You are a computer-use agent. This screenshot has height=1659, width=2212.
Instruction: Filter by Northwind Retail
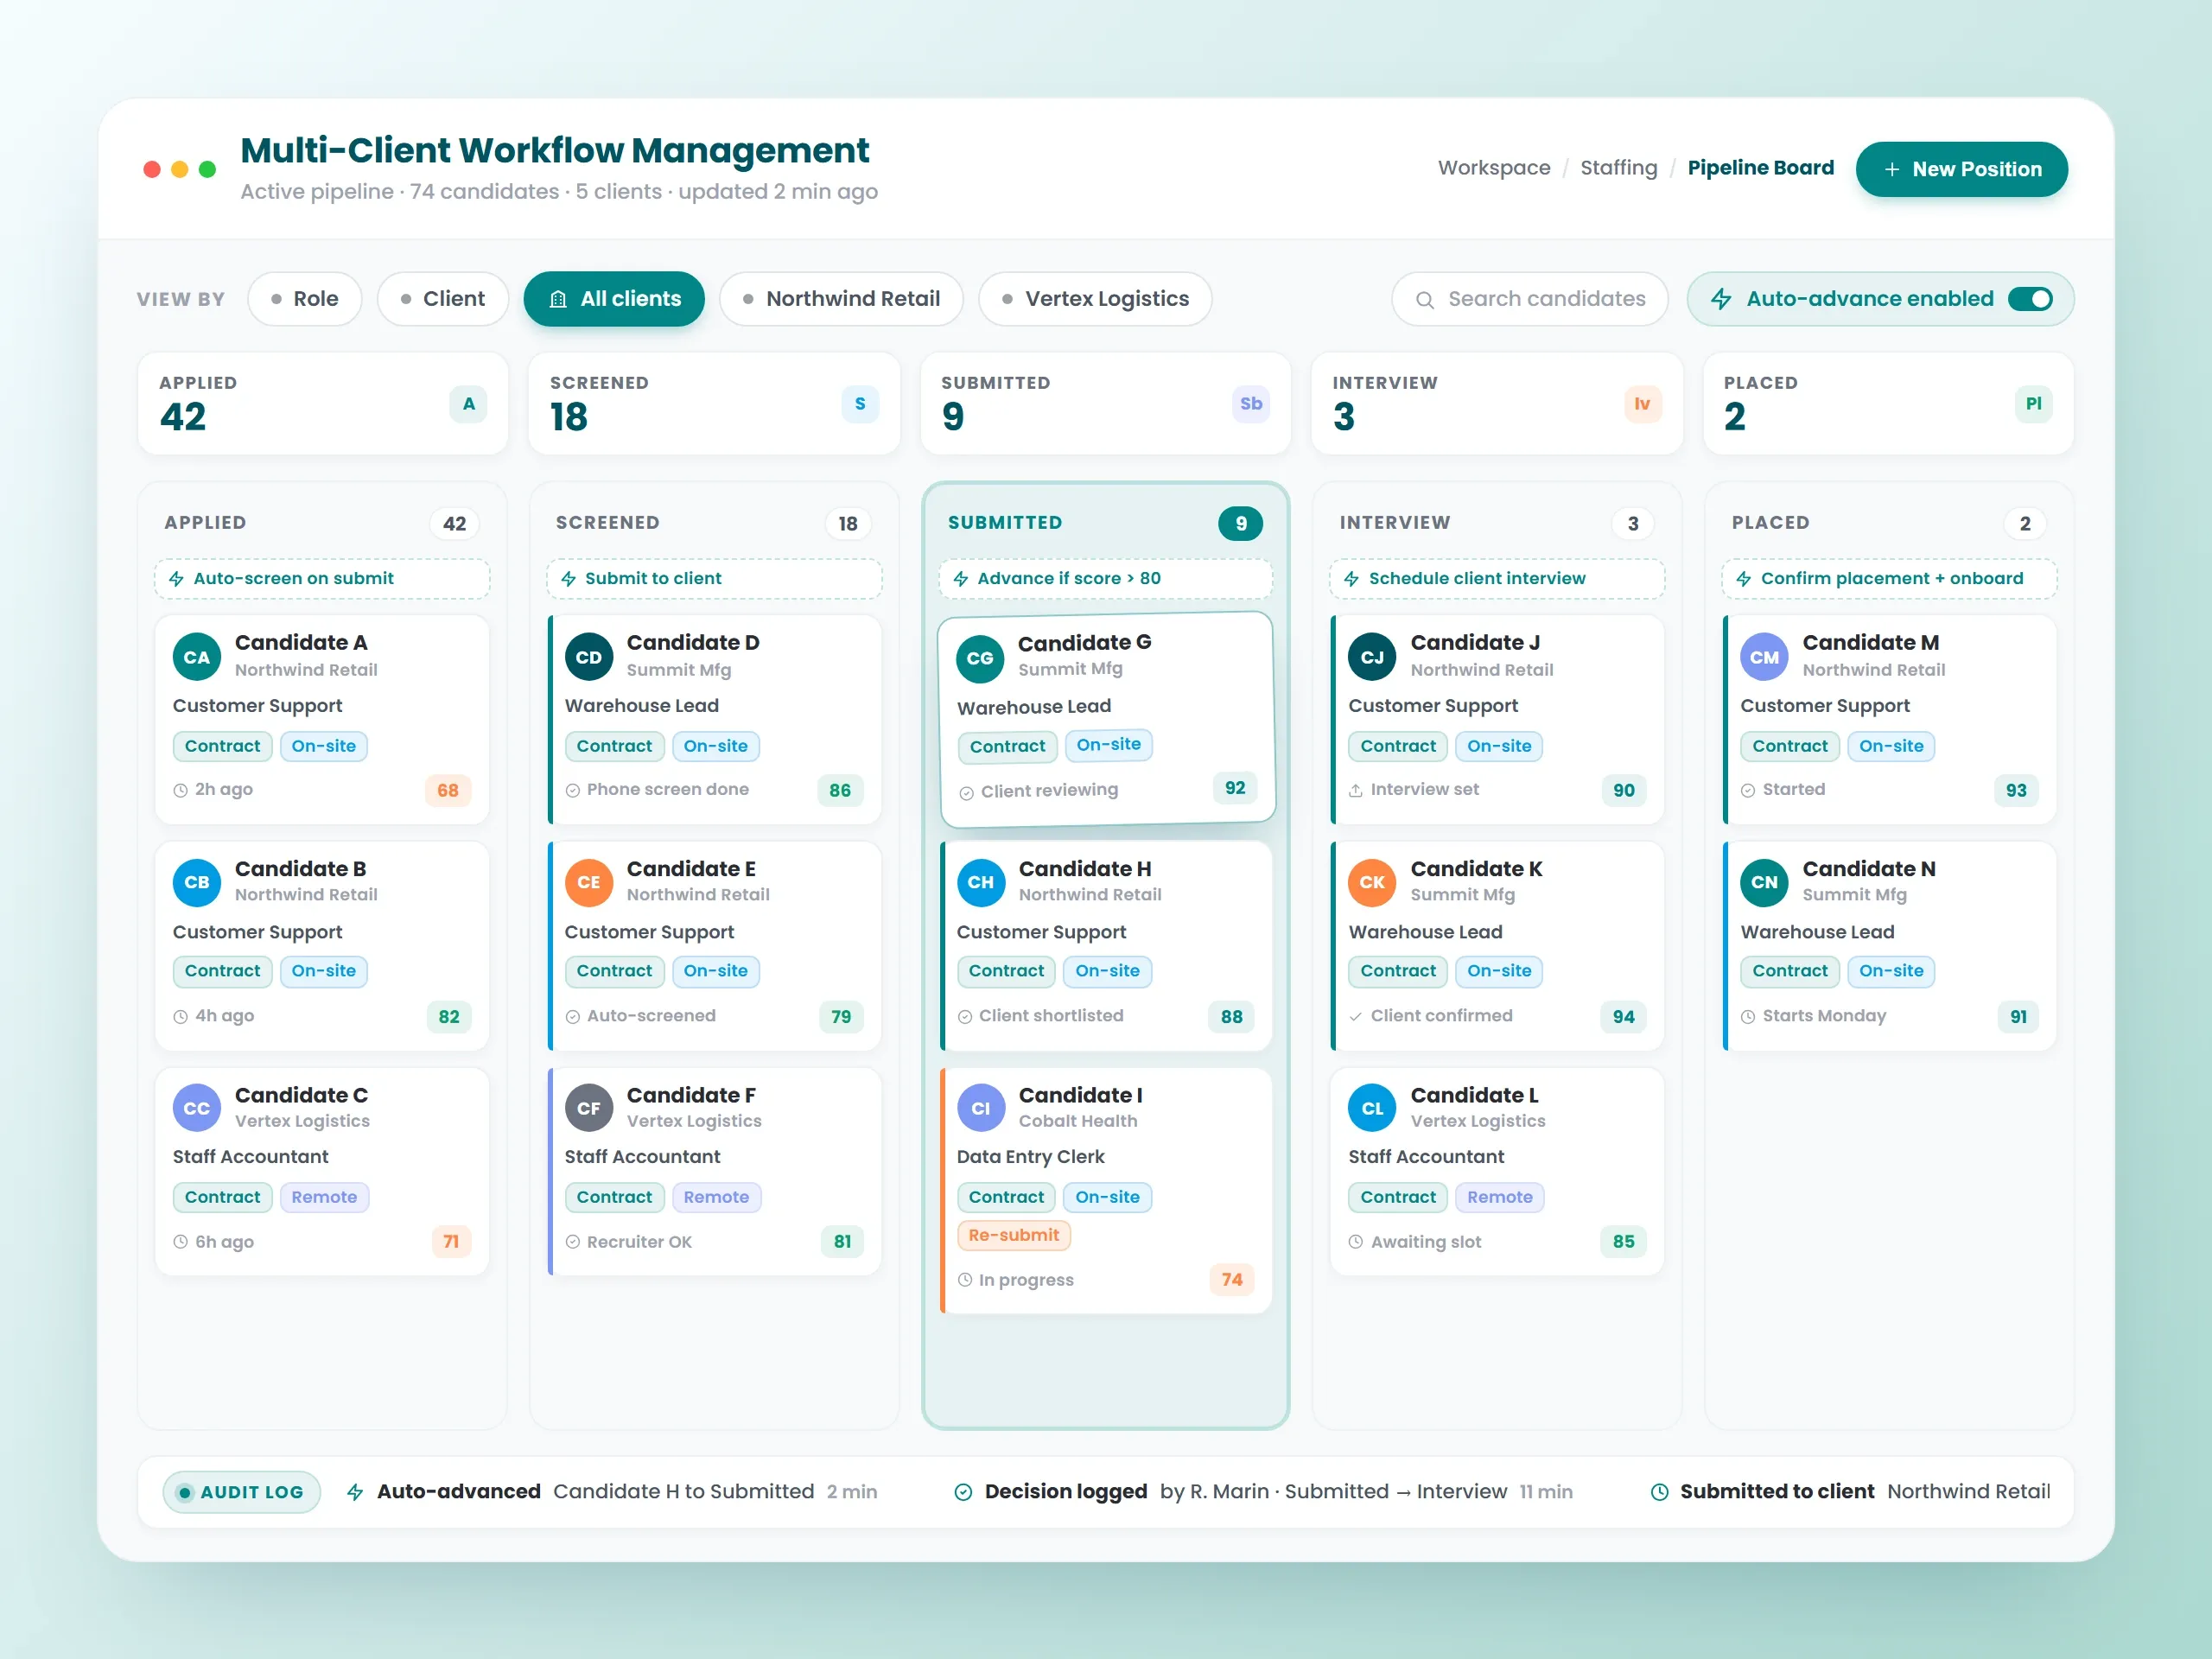click(842, 299)
